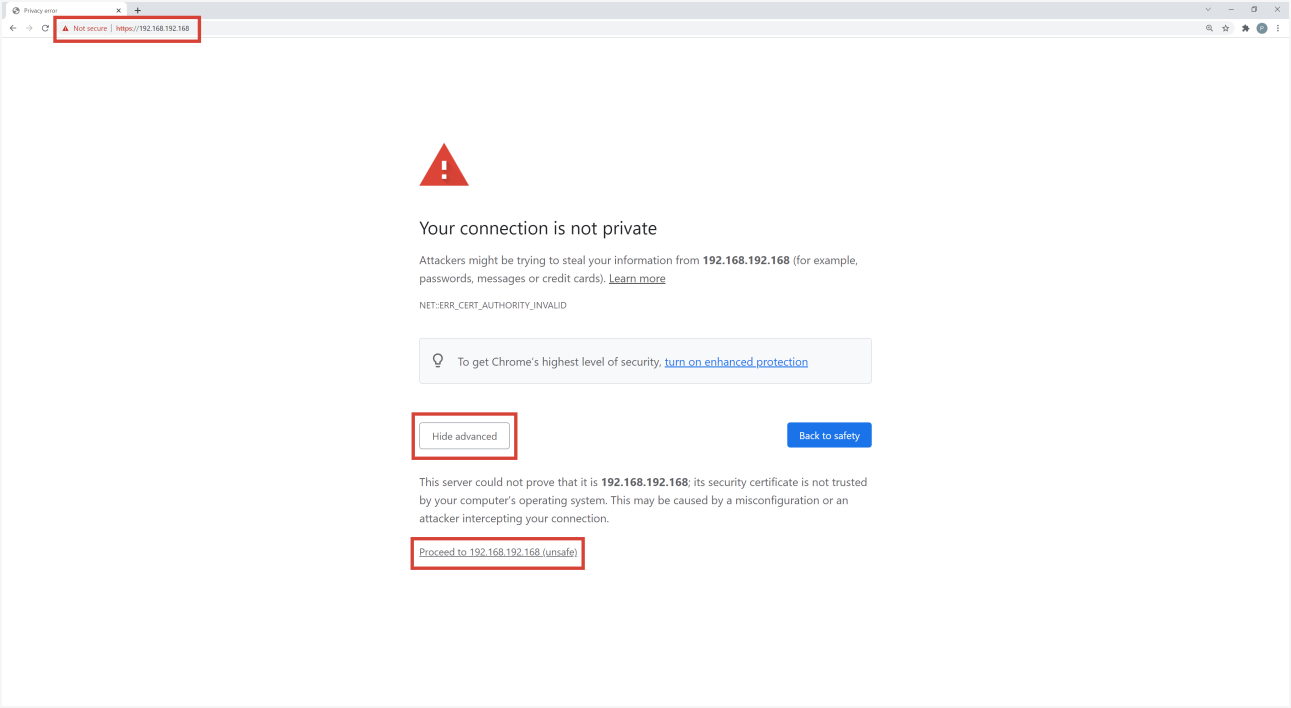Click the Back to safety button
Viewport: 1291px width, 708px height.
pos(829,435)
